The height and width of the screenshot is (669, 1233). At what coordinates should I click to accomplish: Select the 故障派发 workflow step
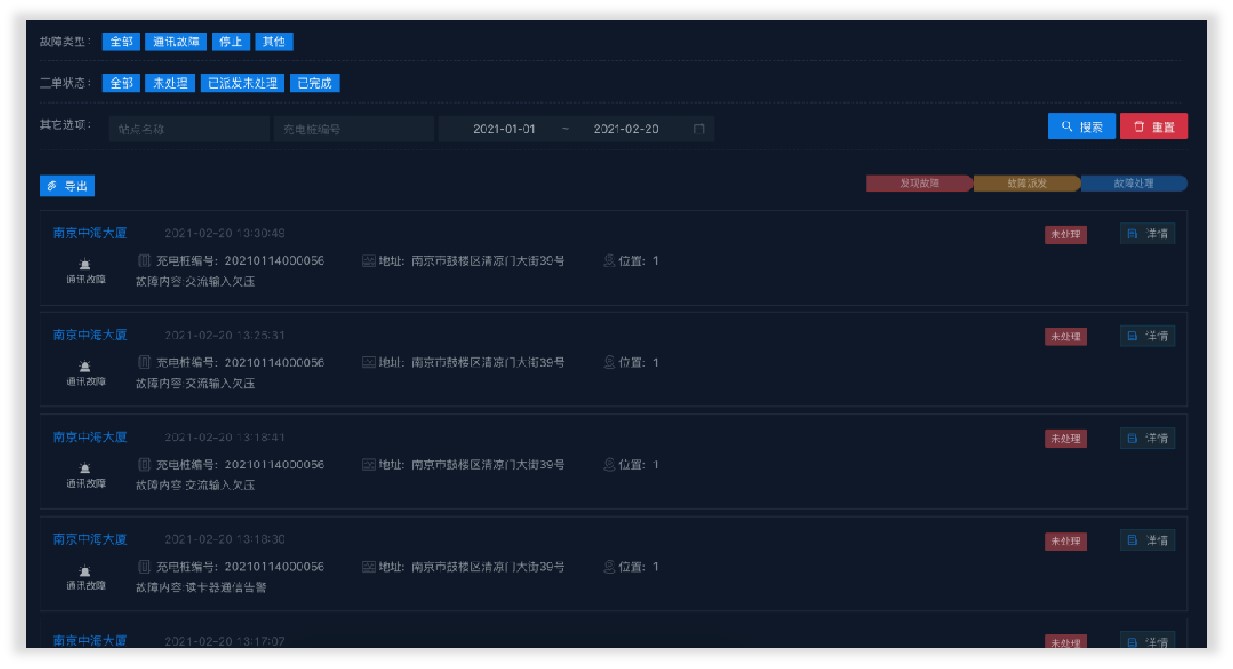[1026, 184]
